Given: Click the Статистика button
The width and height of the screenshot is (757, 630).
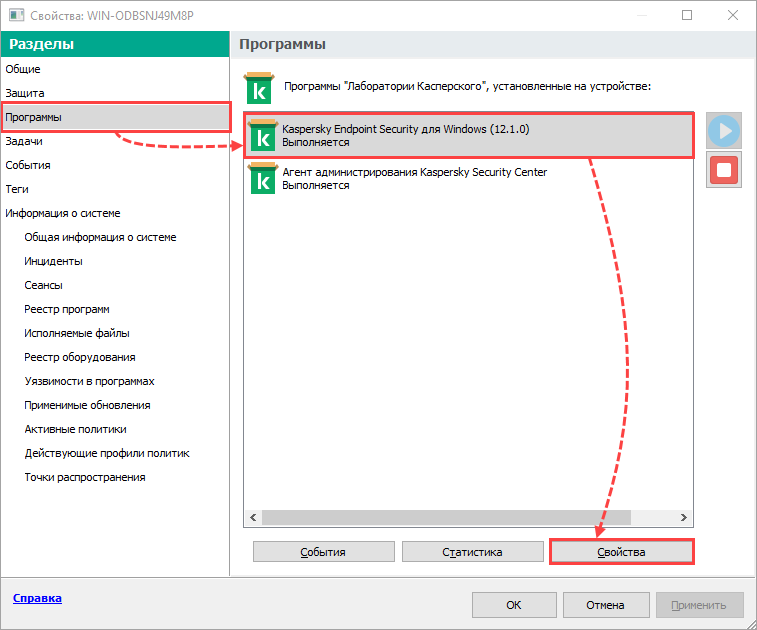Looking at the screenshot, I should pos(472,552).
